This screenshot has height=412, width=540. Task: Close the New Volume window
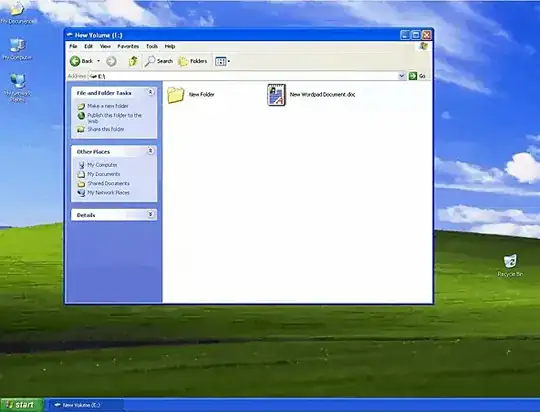click(427, 35)
